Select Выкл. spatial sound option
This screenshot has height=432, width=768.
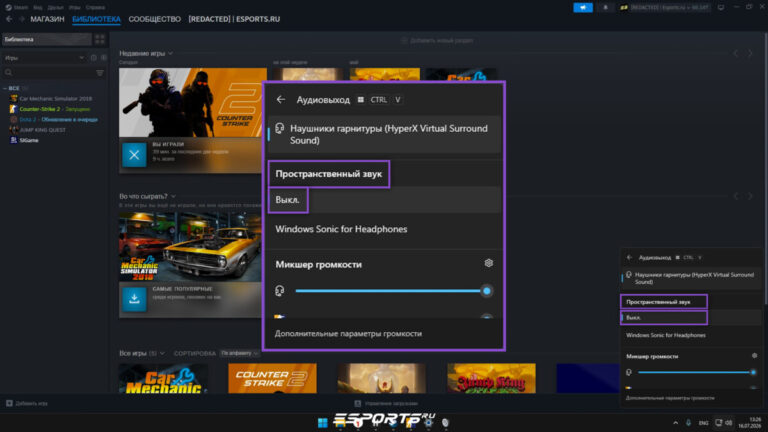288,200
